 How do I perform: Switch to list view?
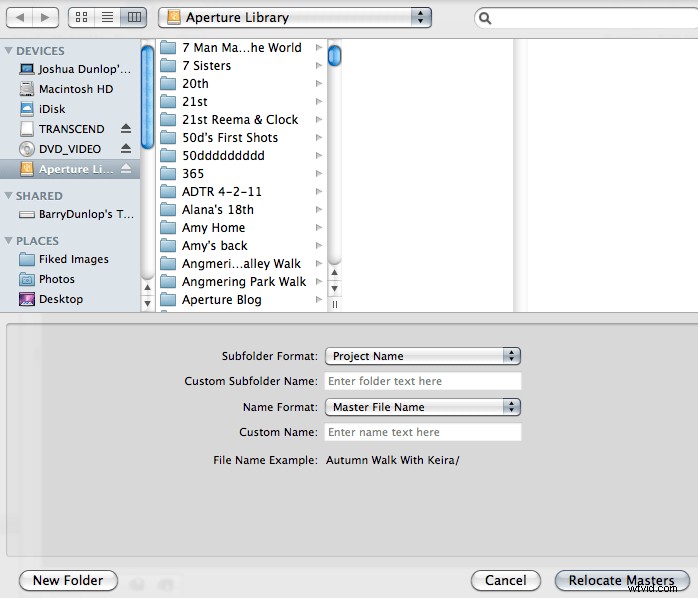(x=107, y=17)
